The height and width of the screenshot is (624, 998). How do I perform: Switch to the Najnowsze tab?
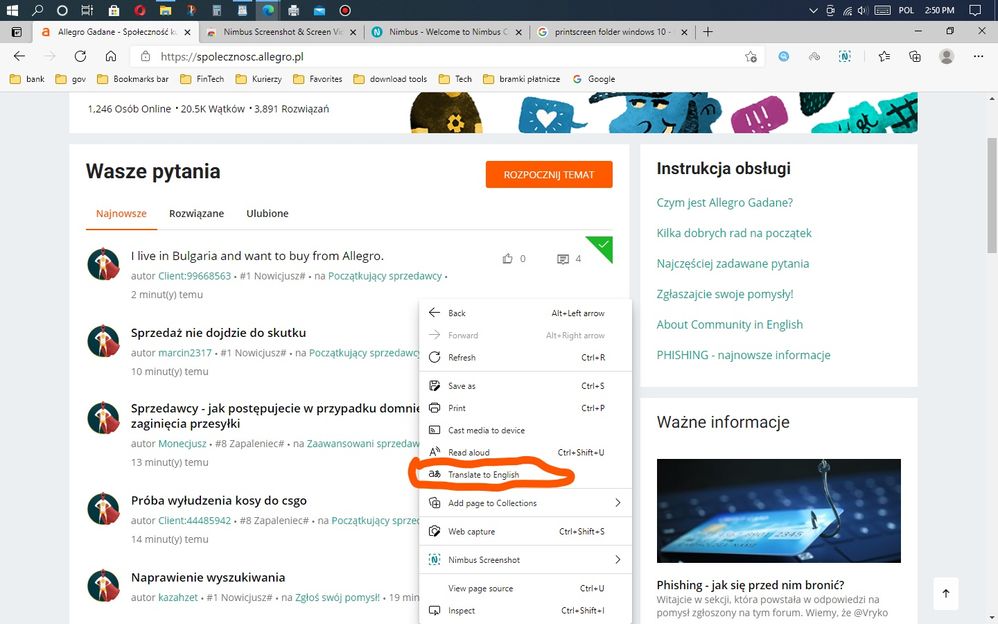(121, 213)
